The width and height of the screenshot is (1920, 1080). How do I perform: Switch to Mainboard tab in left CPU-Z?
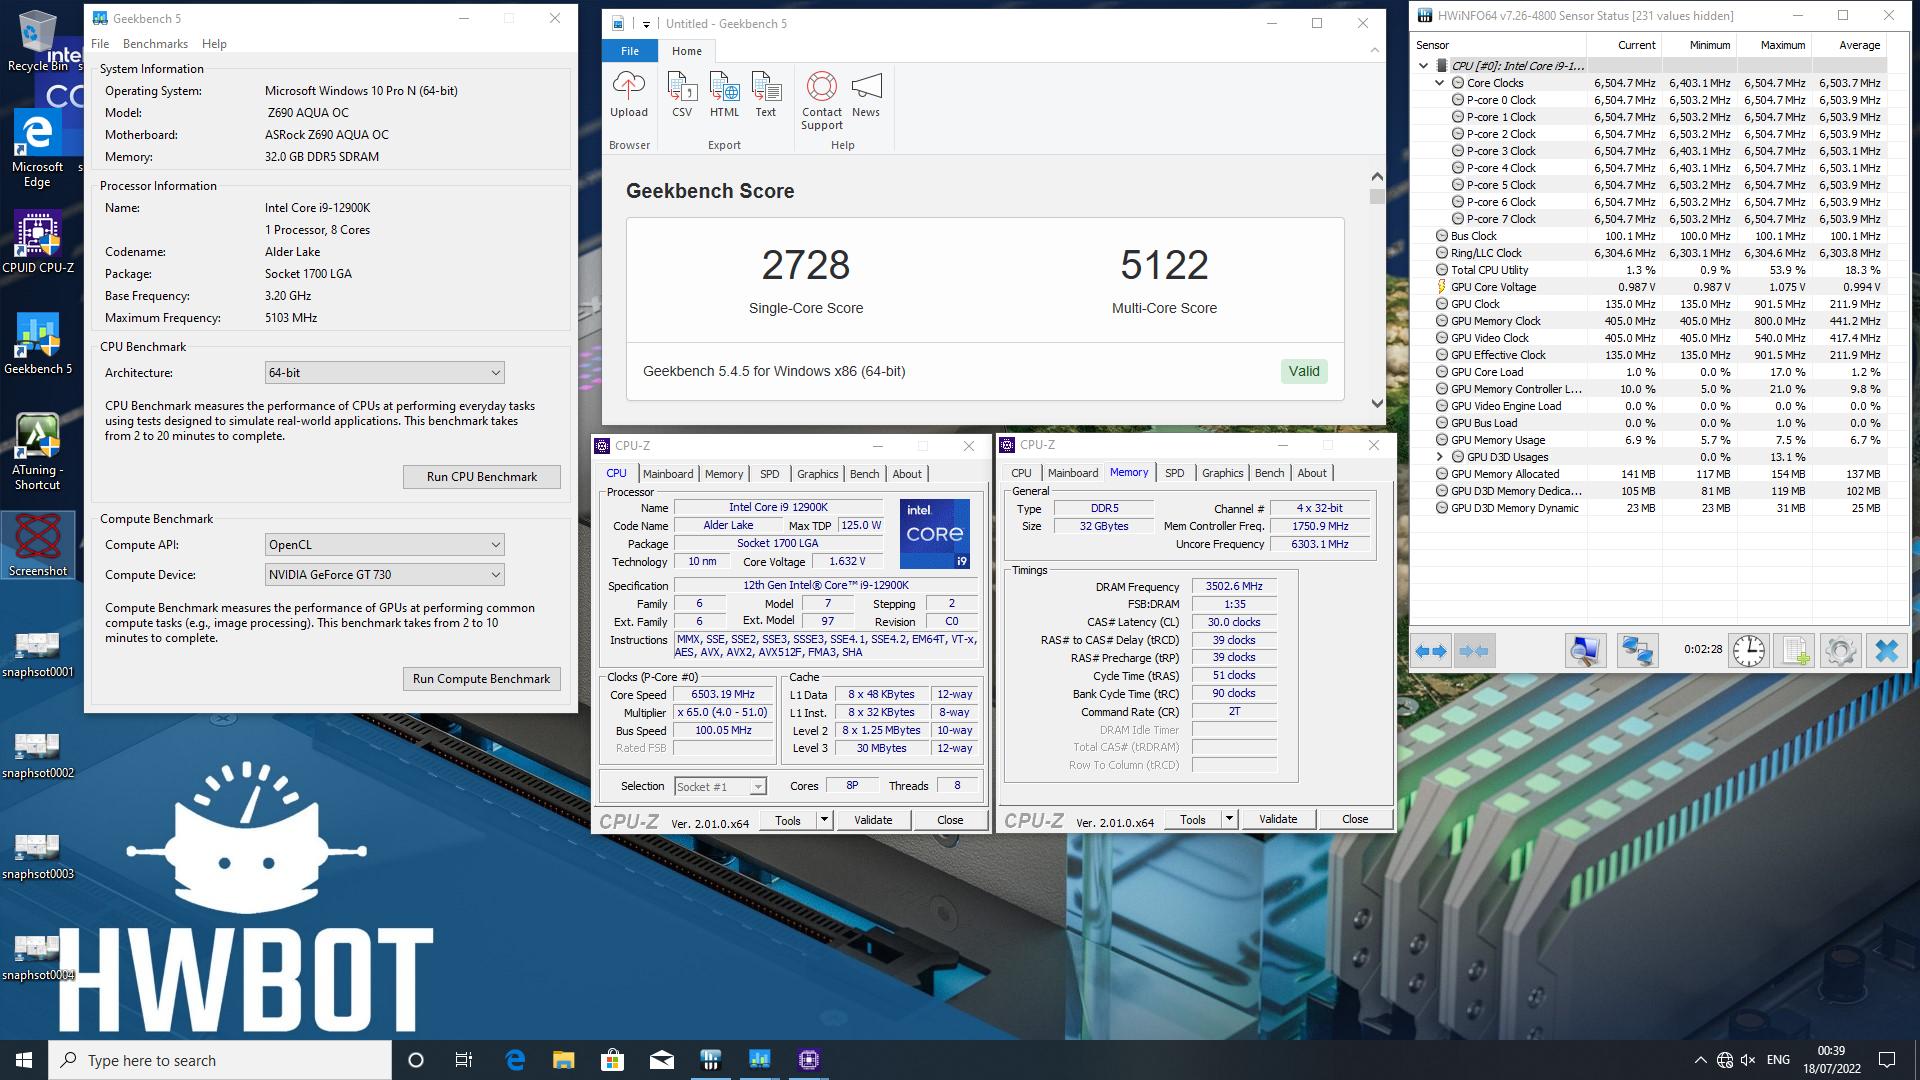click(668, 474)
